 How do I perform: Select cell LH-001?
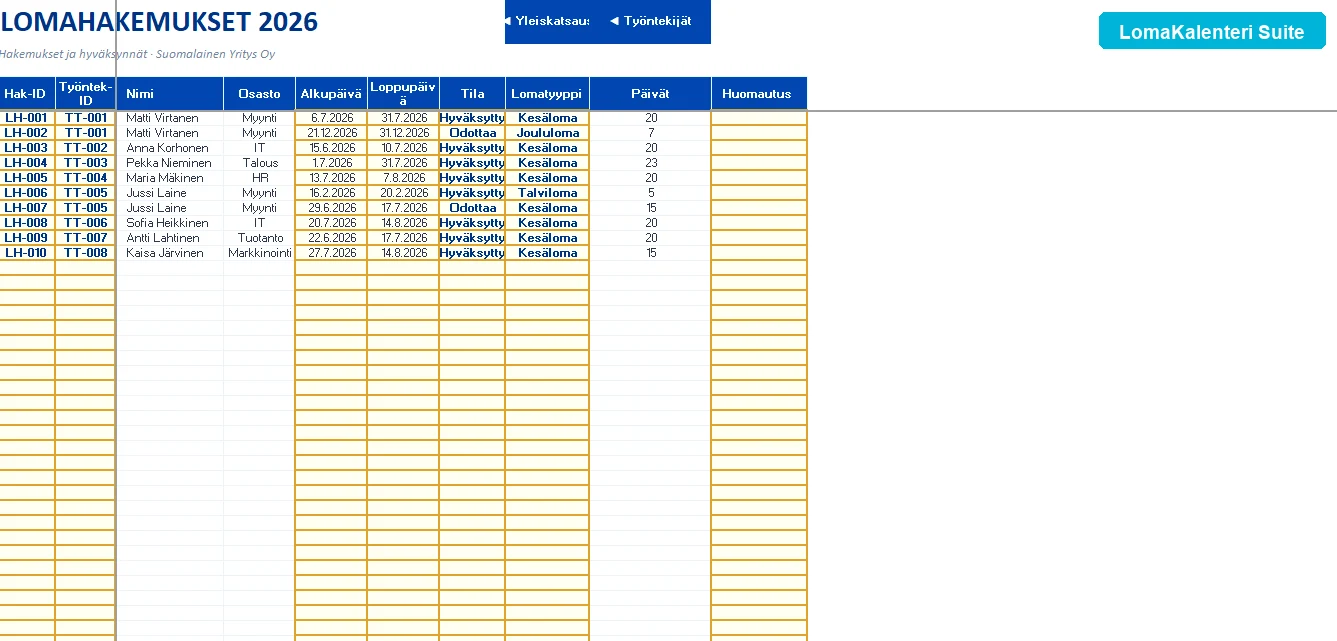27,118
